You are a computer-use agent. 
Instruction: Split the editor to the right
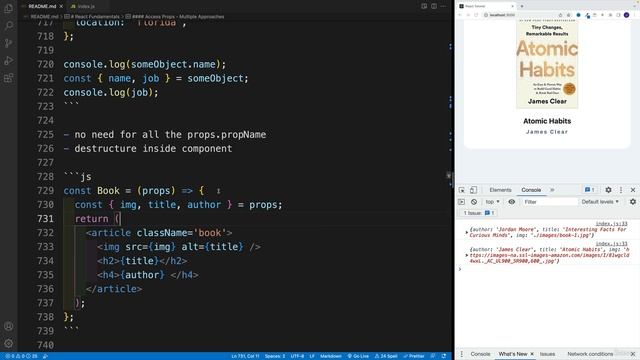click(x=434, y=6)
